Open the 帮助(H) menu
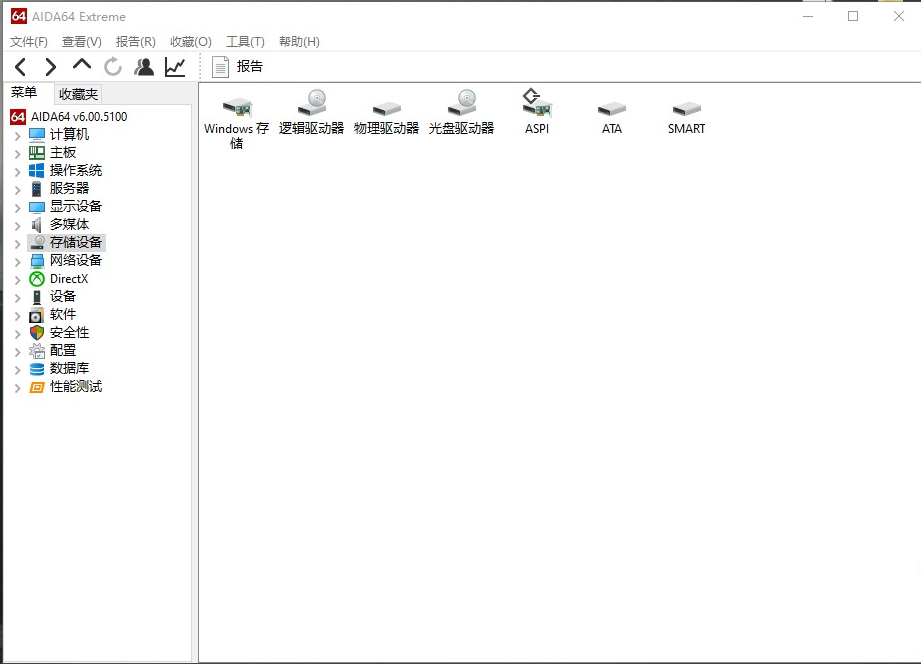 pos(299,42)
